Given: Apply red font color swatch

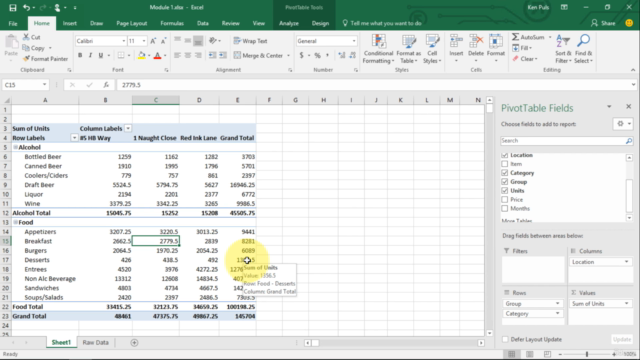Looking at the screenshot, I should point(157,56).
